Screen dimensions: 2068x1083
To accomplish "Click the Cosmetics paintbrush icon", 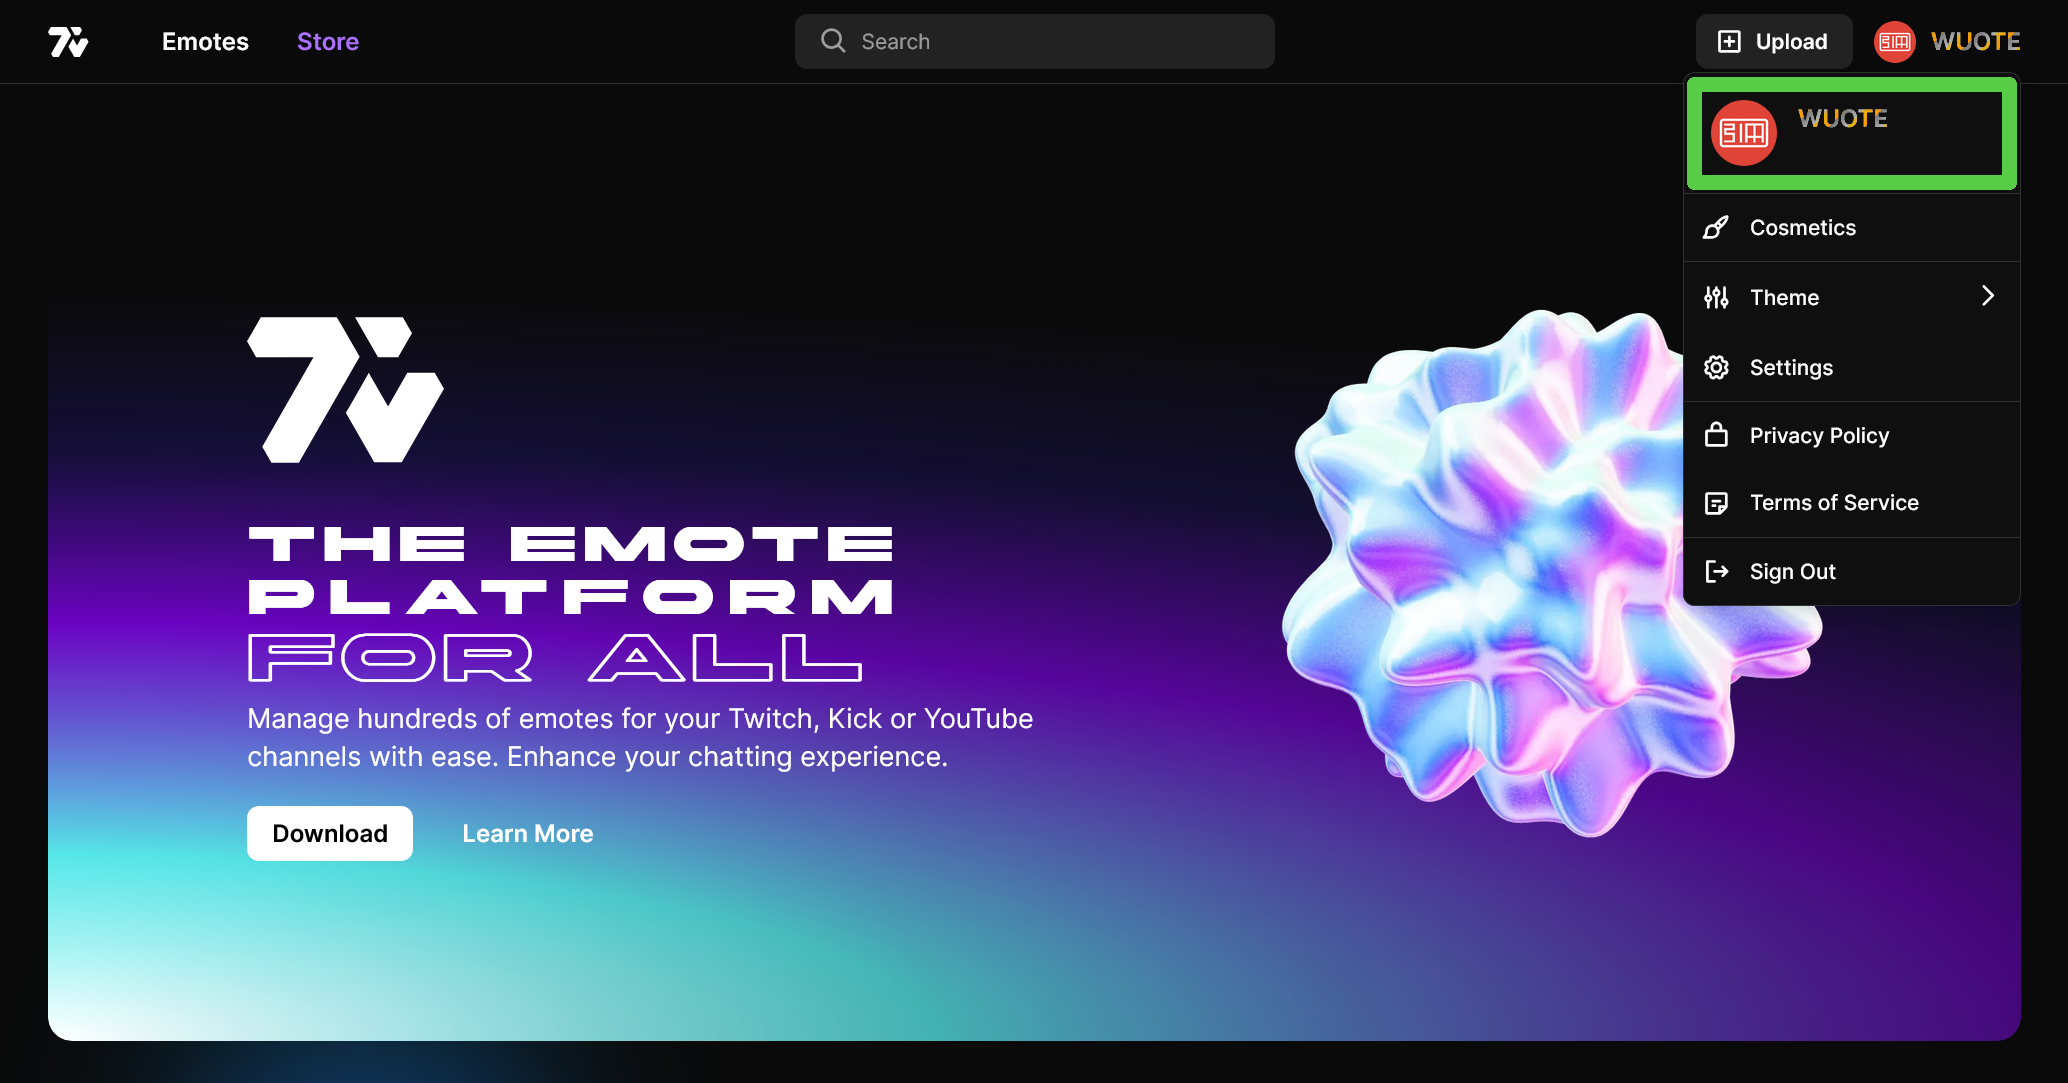I will tap(1716, 228).
